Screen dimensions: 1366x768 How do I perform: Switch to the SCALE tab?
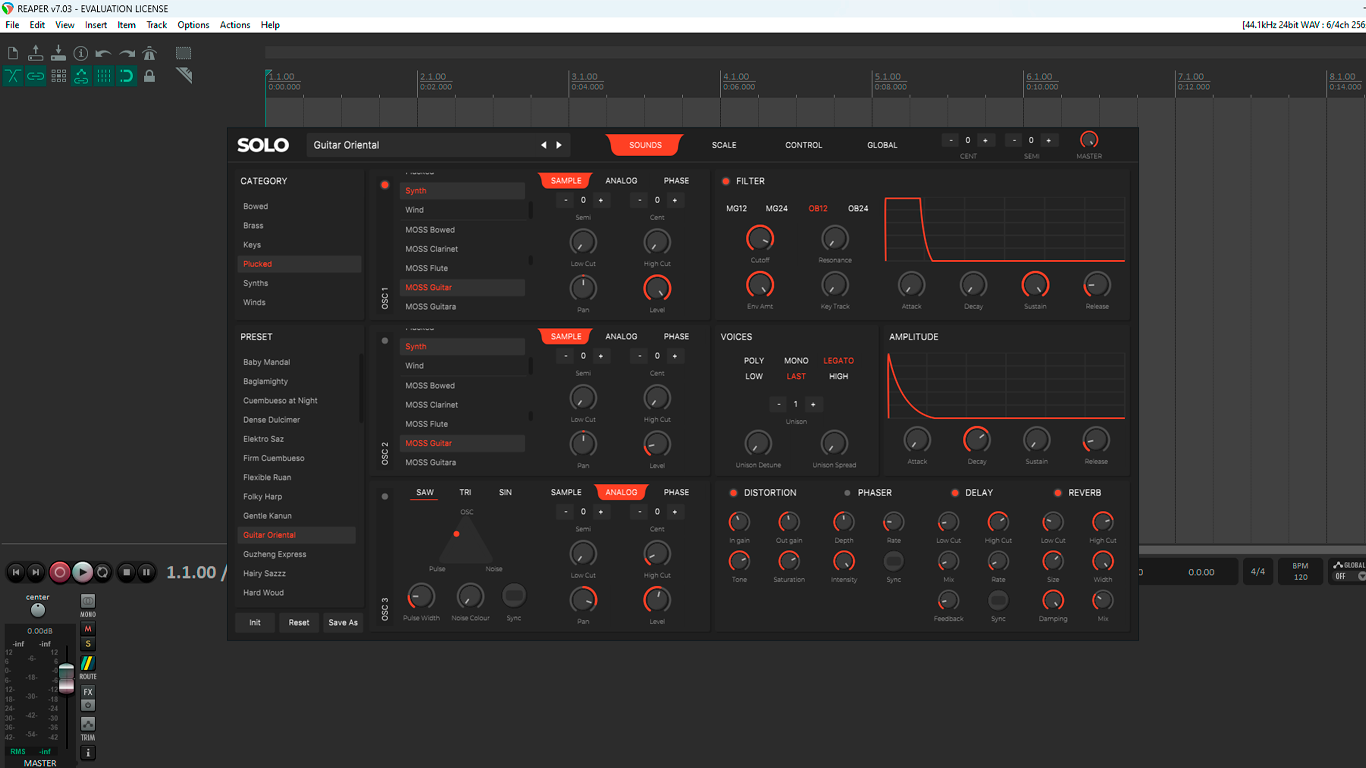pyautogui.click(x=724, y=145)
